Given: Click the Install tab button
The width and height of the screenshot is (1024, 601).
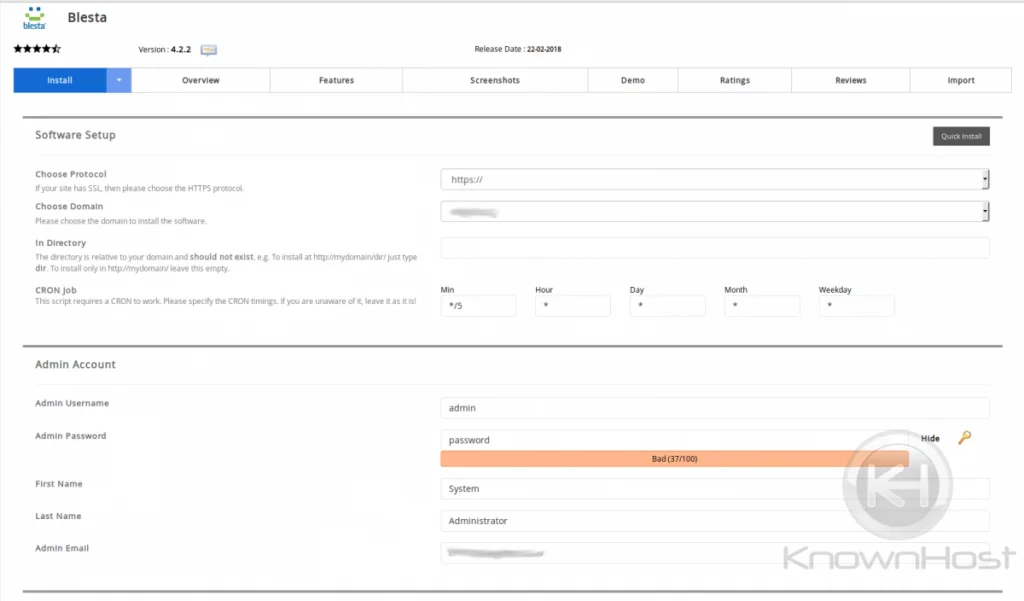Looking at the screenshot, I should [x=60, y=80].
